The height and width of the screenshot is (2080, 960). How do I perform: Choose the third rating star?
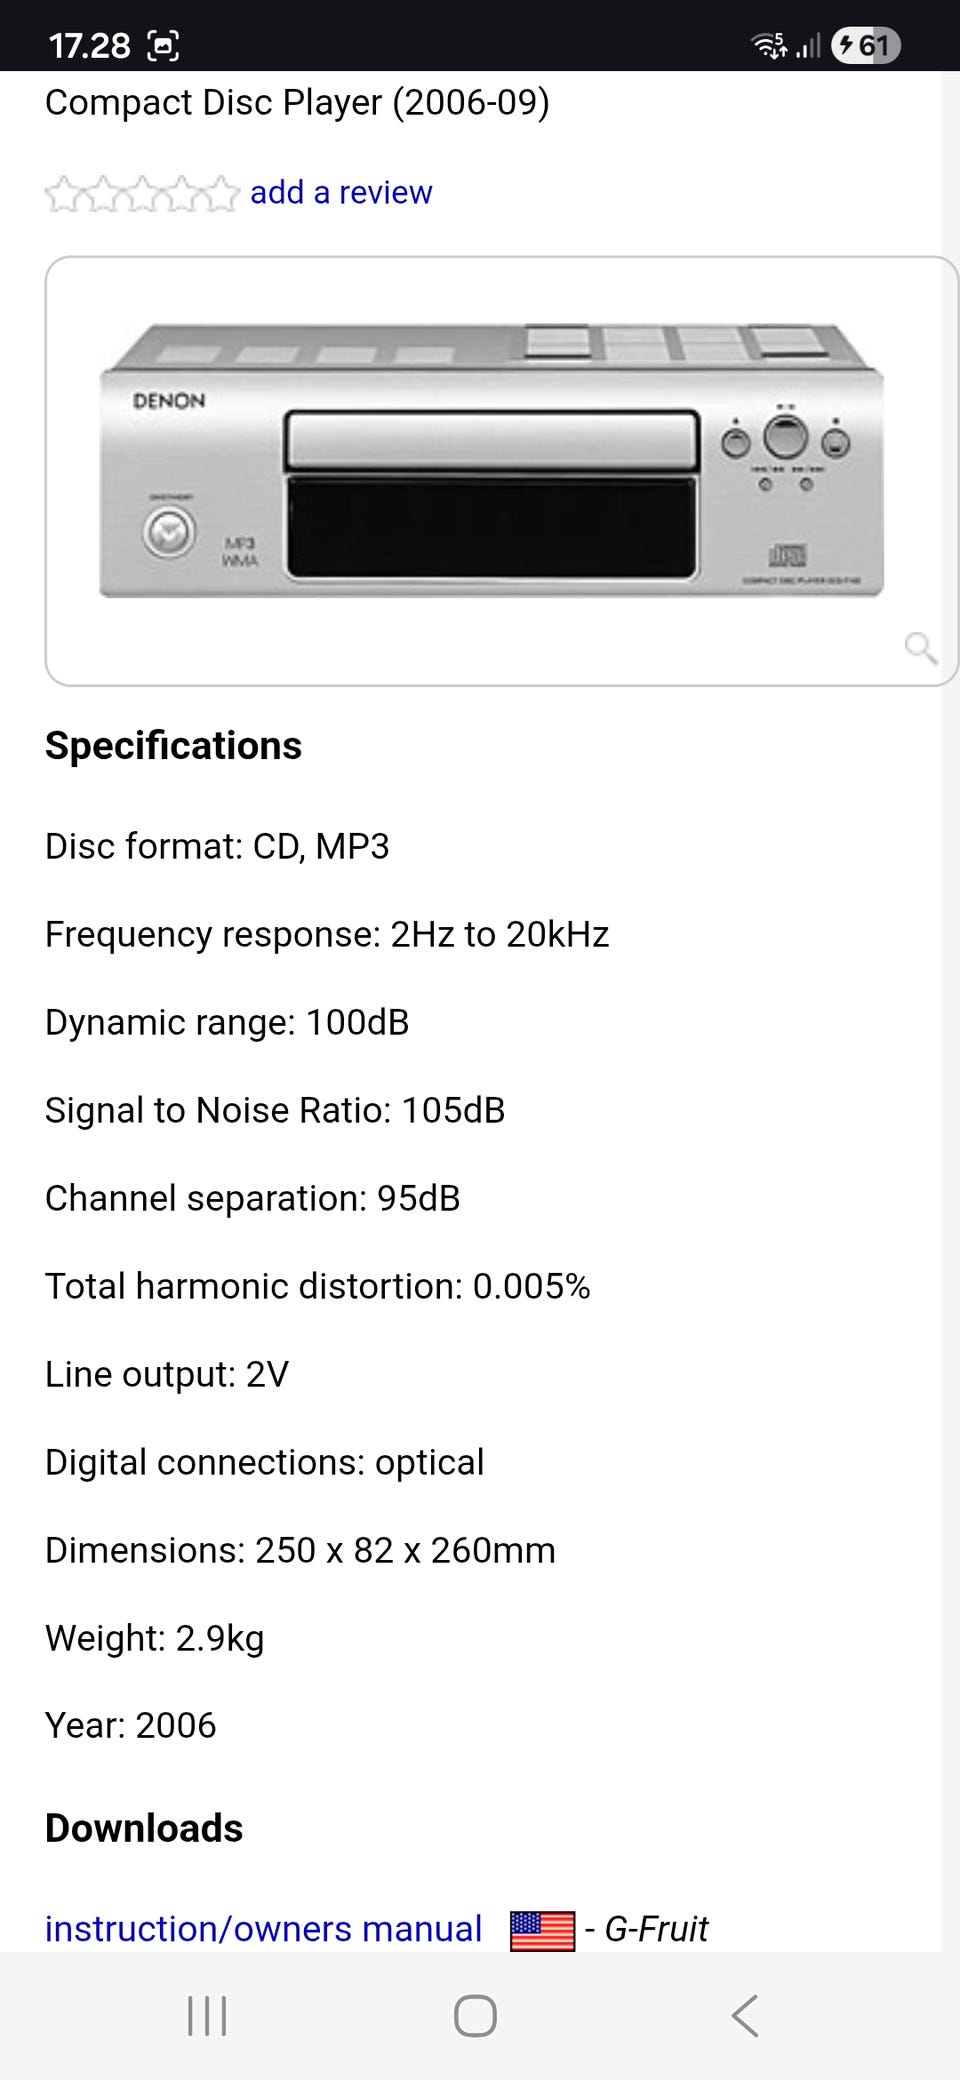point(142,194)
